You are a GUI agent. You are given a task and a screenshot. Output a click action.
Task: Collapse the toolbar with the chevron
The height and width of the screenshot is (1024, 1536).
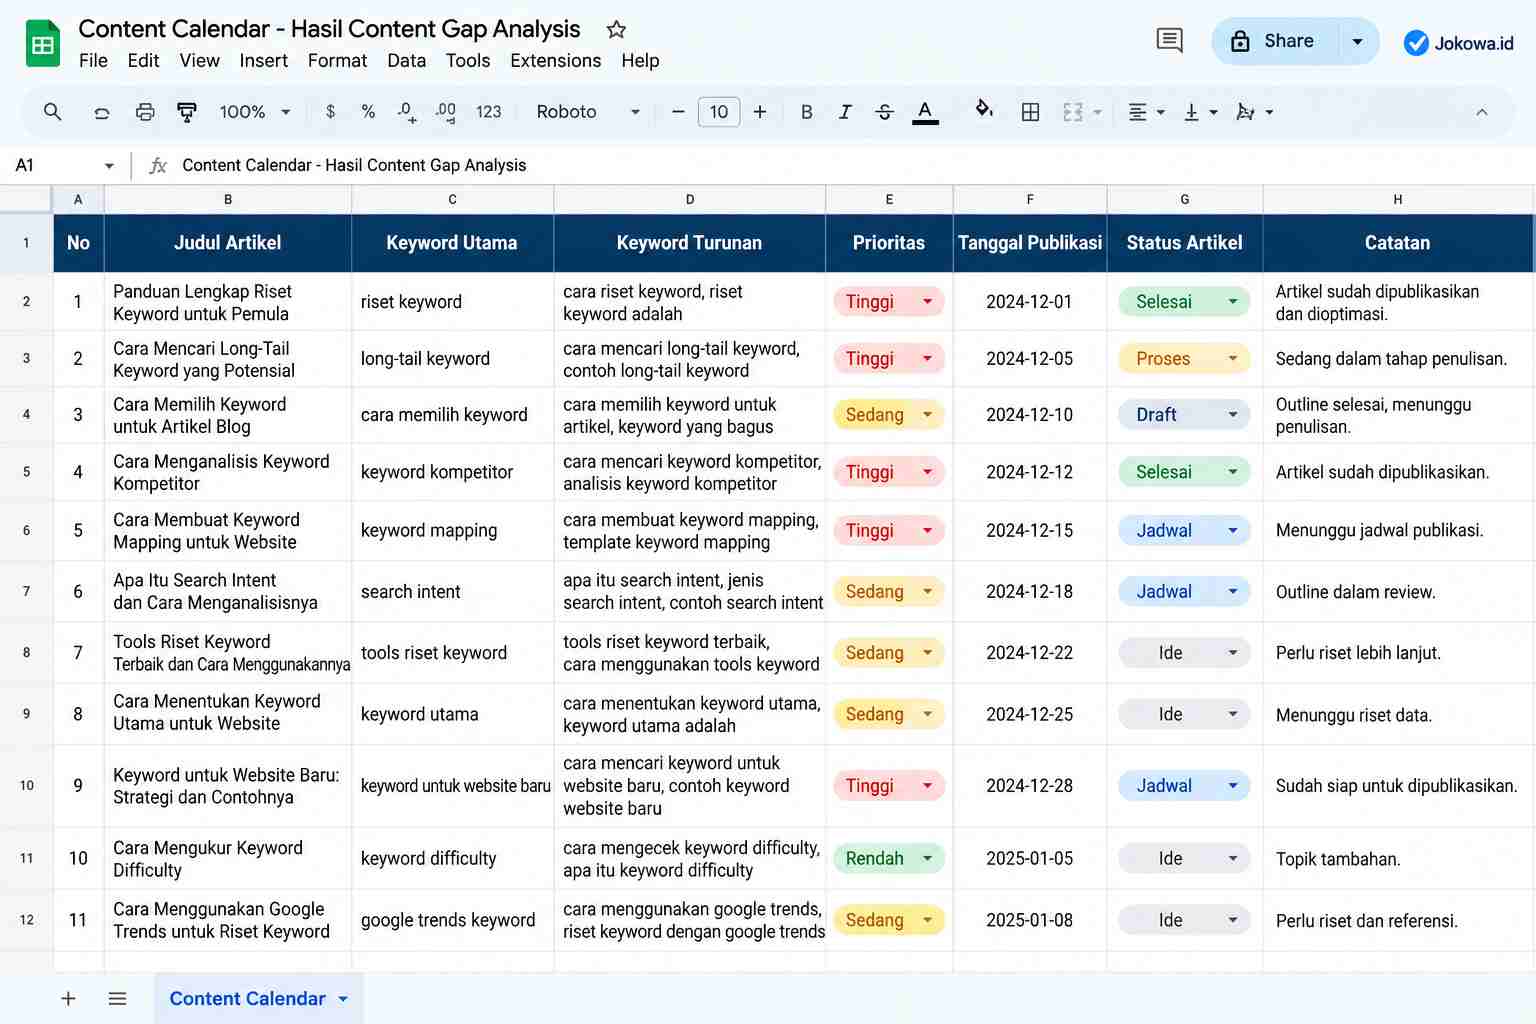[x=1481, y=112]
